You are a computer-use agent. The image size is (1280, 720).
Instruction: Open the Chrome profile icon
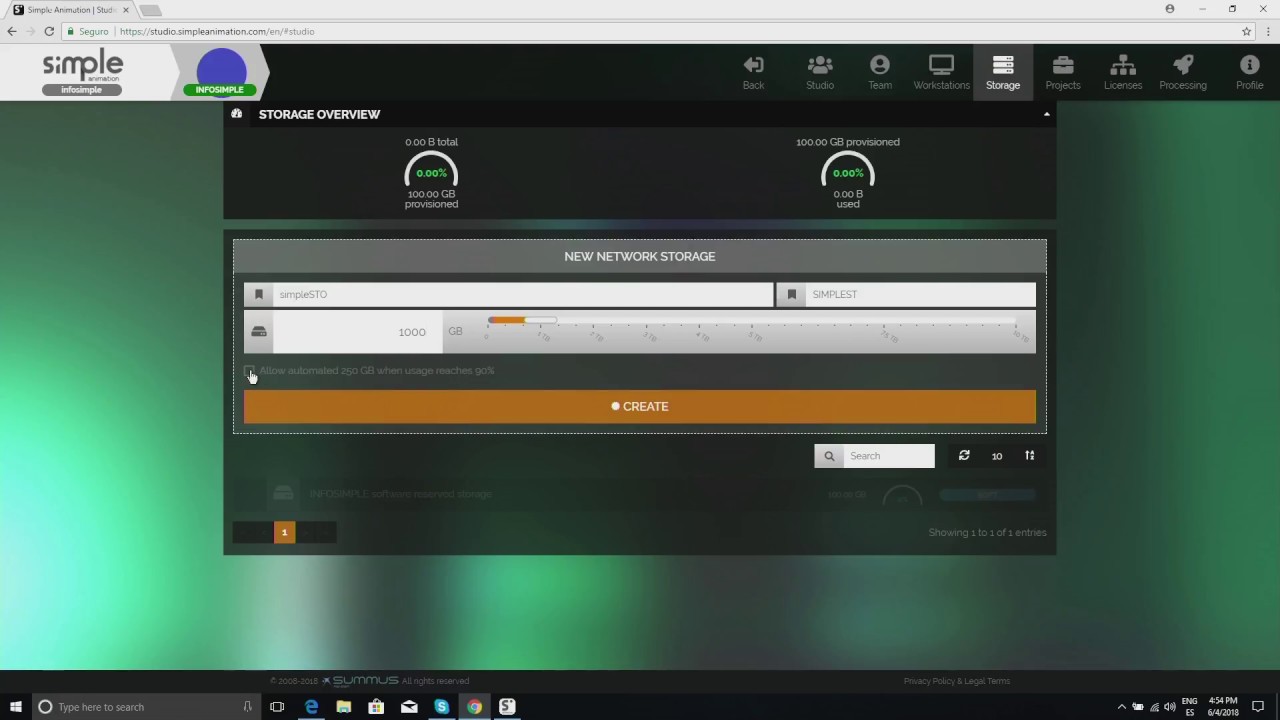pyautogui.click(x=1170, y=9)
